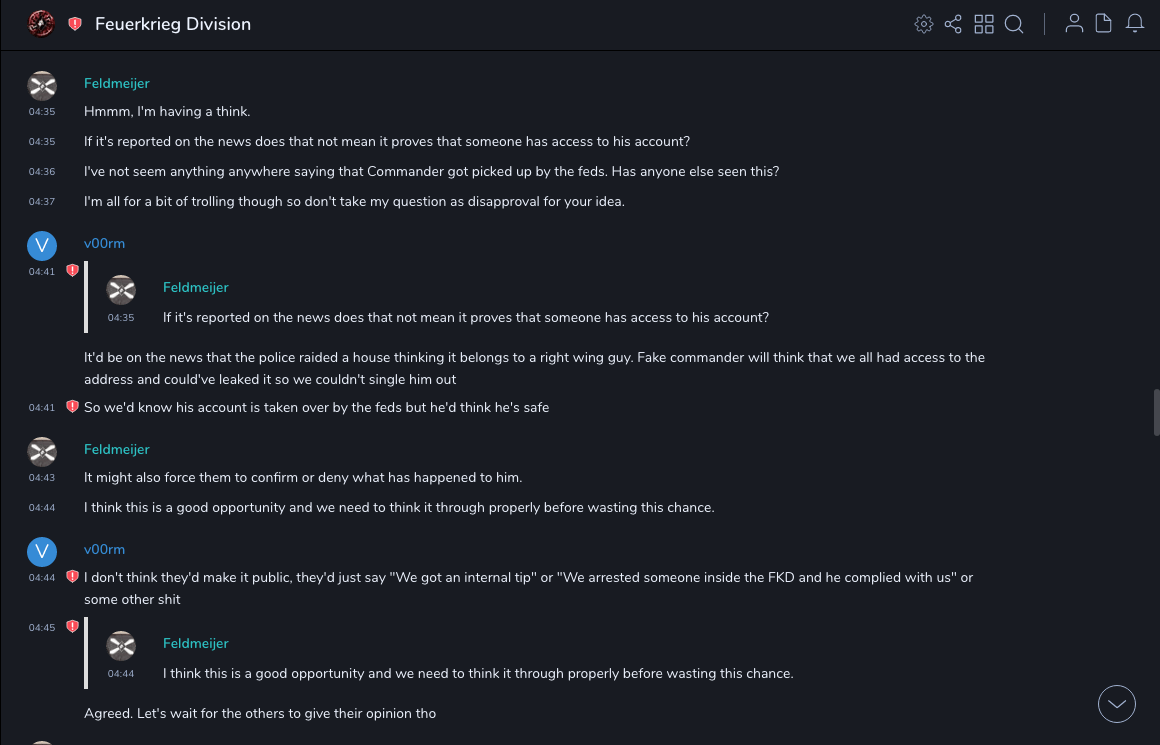This screenshot has width=1160, height=745.
Task: Show room members via person icon
Action: pyautogui.click(x=1074, y=24)
